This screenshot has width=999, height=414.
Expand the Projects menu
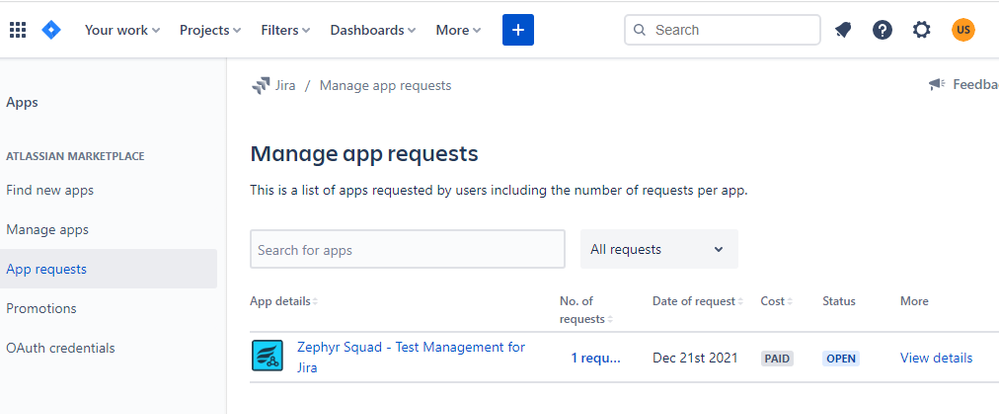(210, 30)
